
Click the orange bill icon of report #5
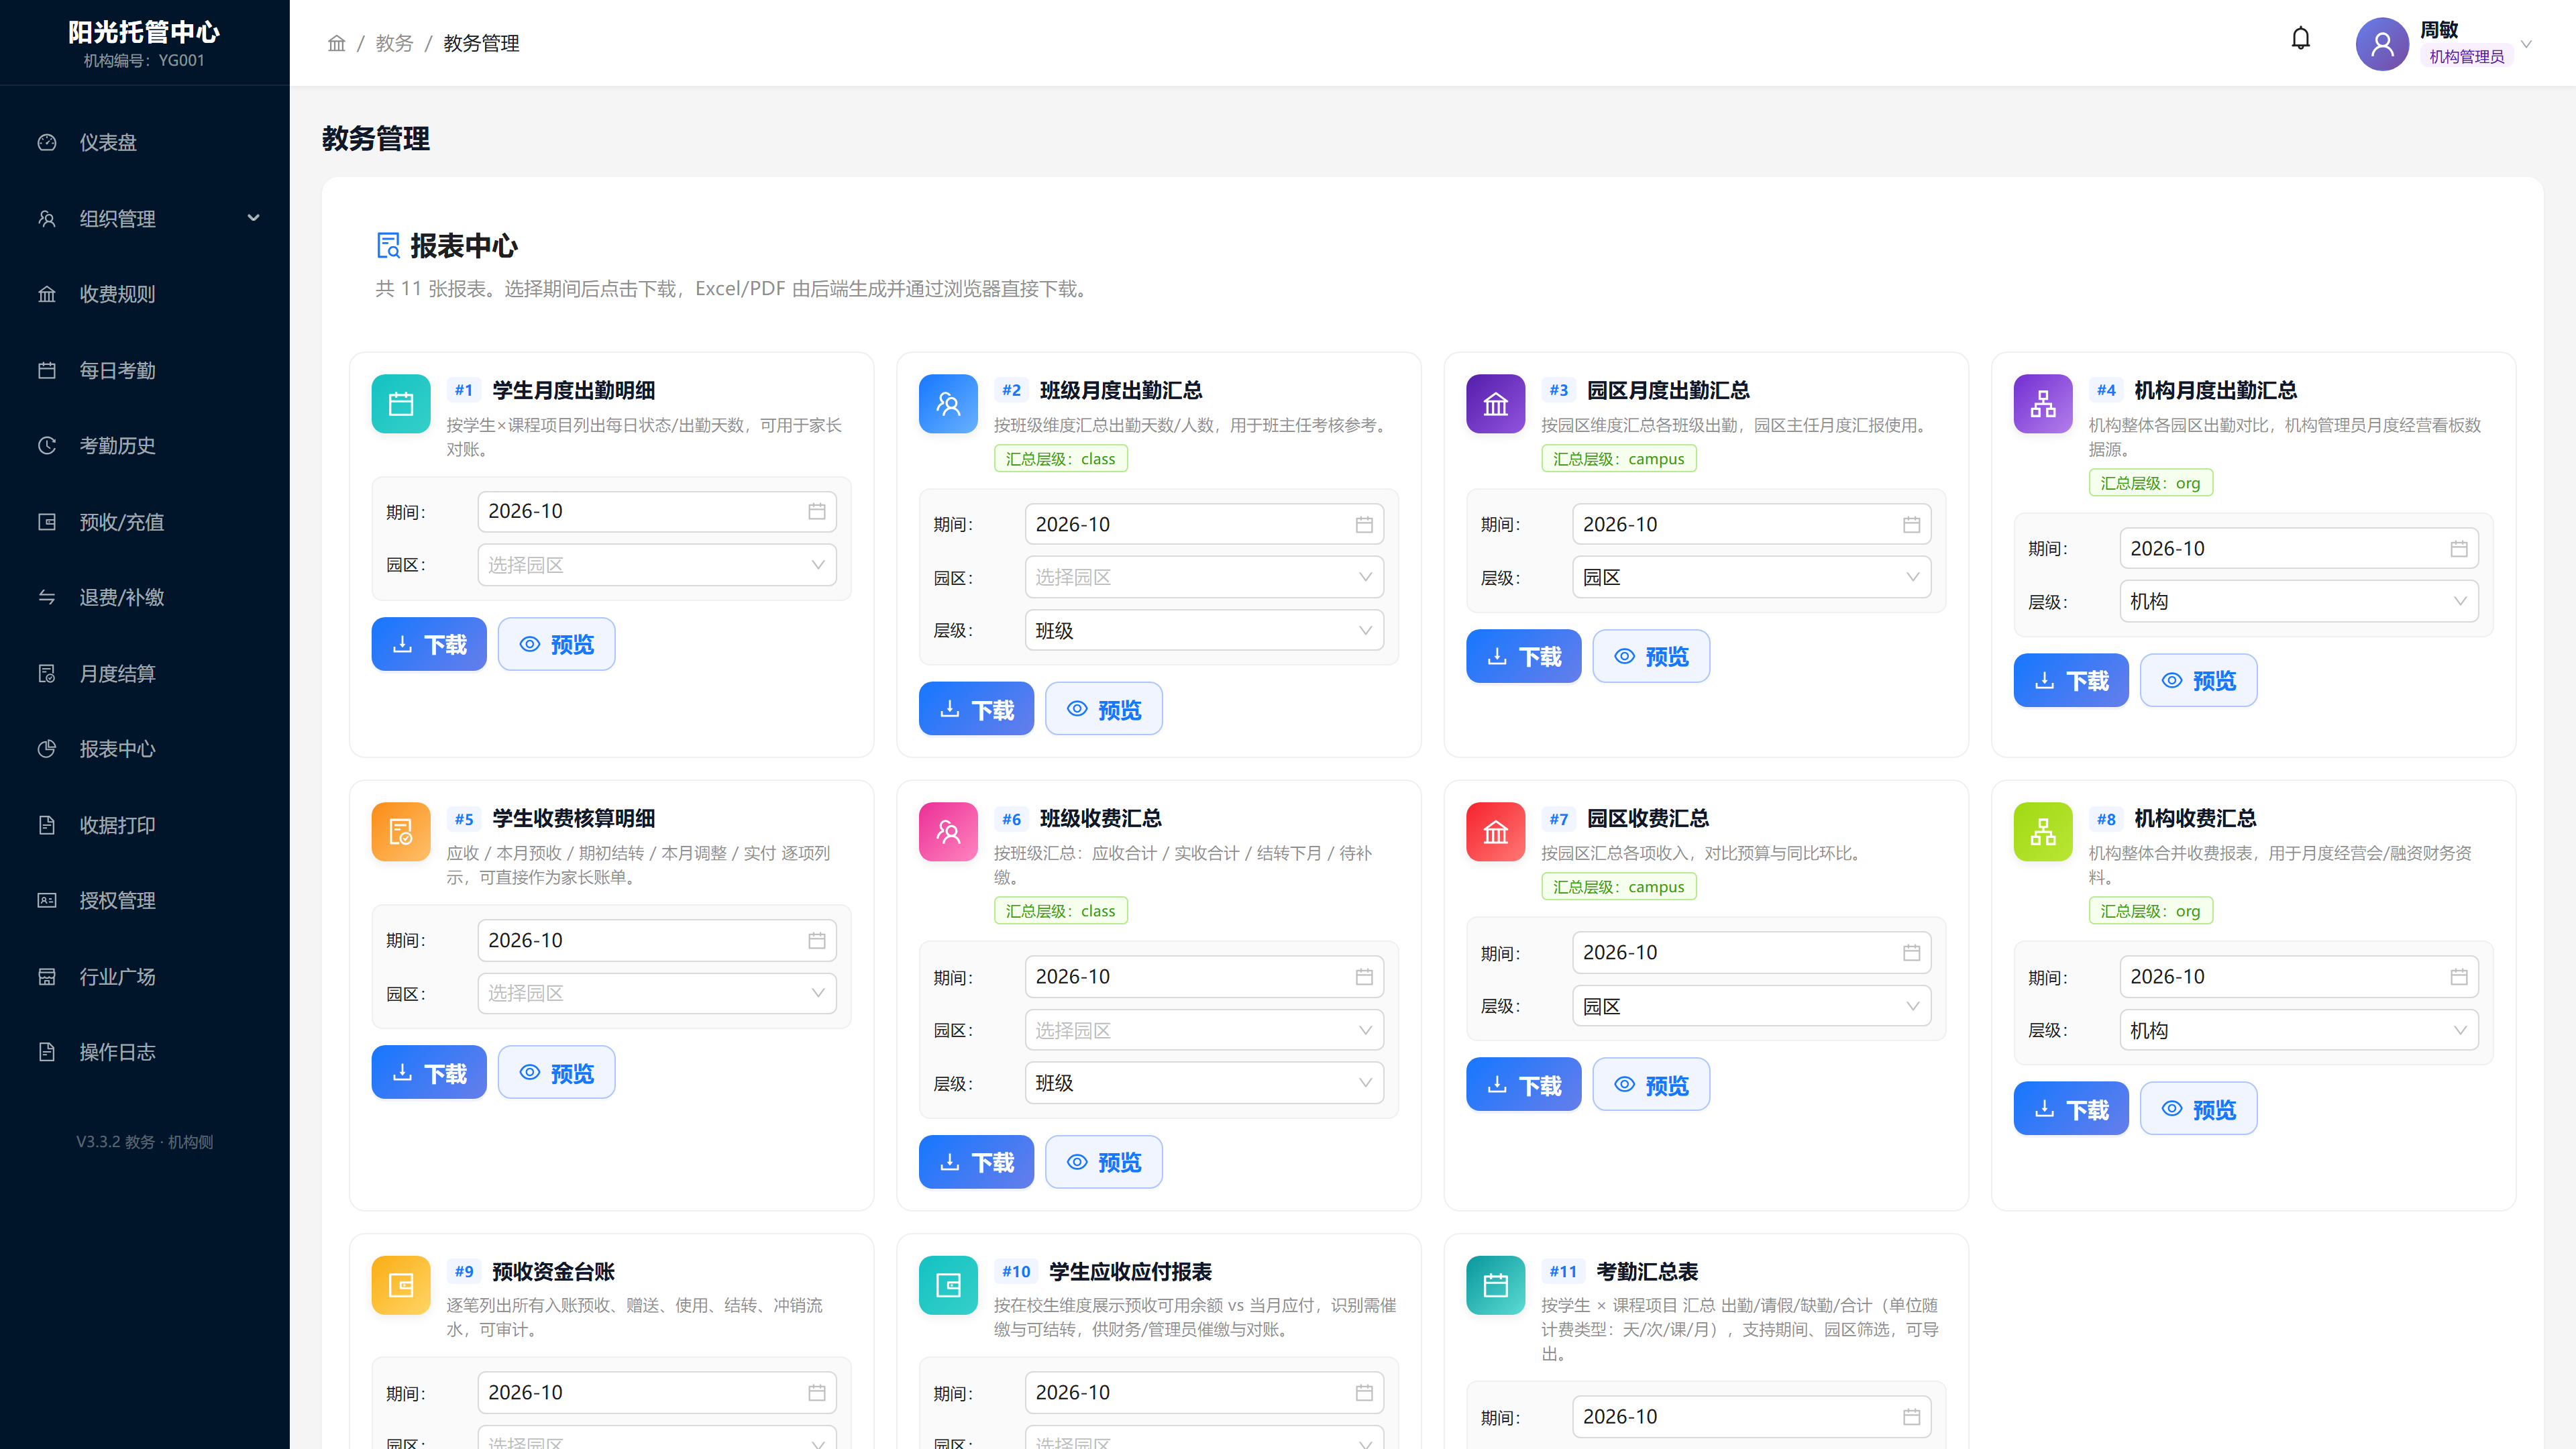click(401, 832)
